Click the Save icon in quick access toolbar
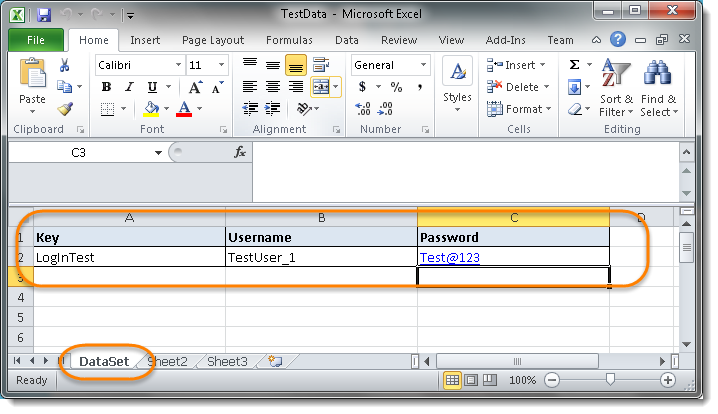Screen dimensions: 718x414 pyautogui.click(x=44, y=15)
